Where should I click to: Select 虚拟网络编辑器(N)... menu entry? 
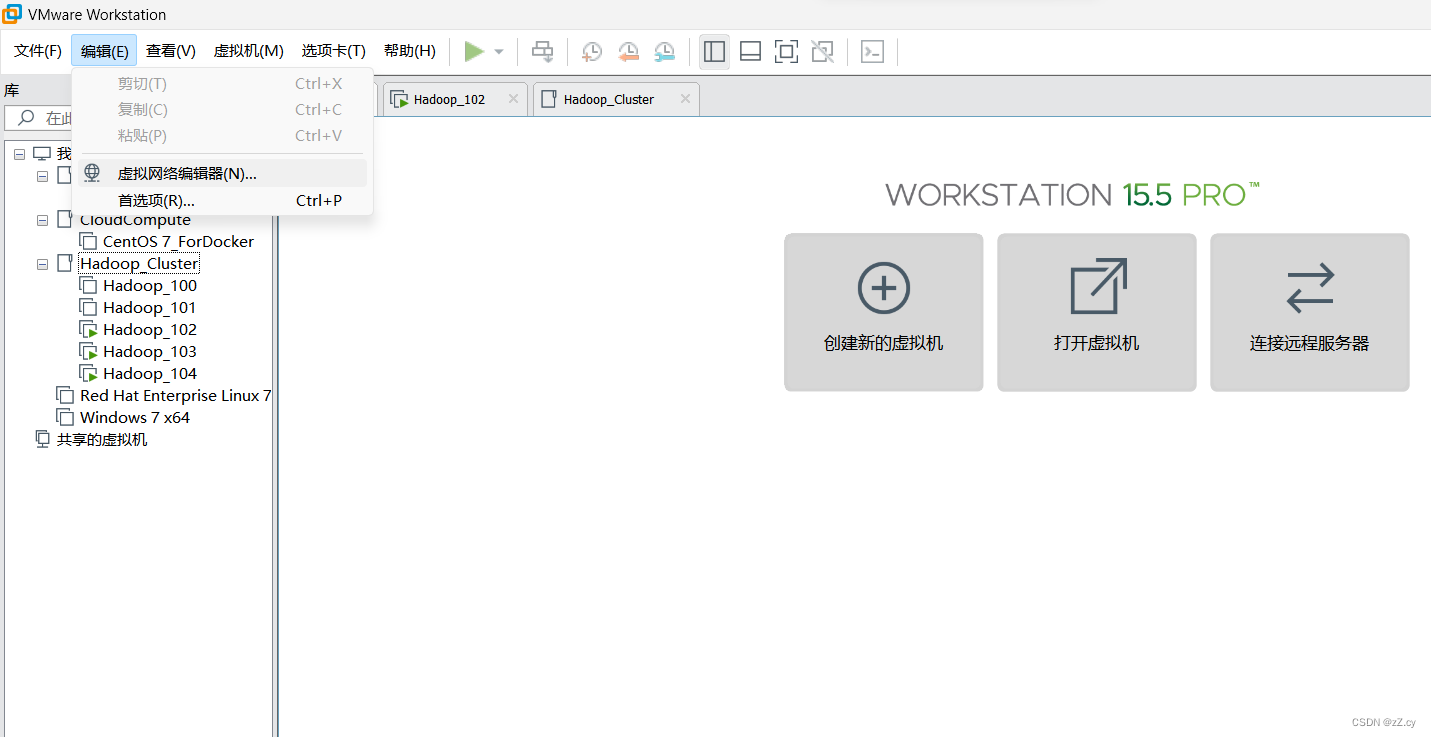click(x=222, y=173)
